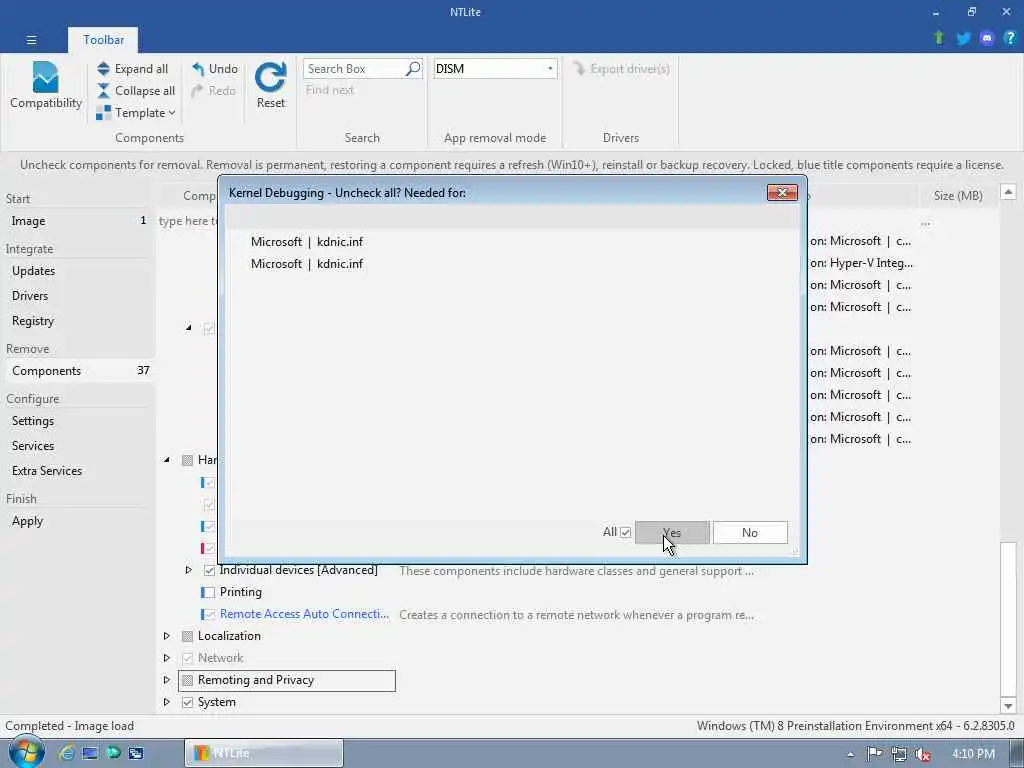Collapse the Hardware group arrow
1024x768 pixels.
click(x=167, y=460)
